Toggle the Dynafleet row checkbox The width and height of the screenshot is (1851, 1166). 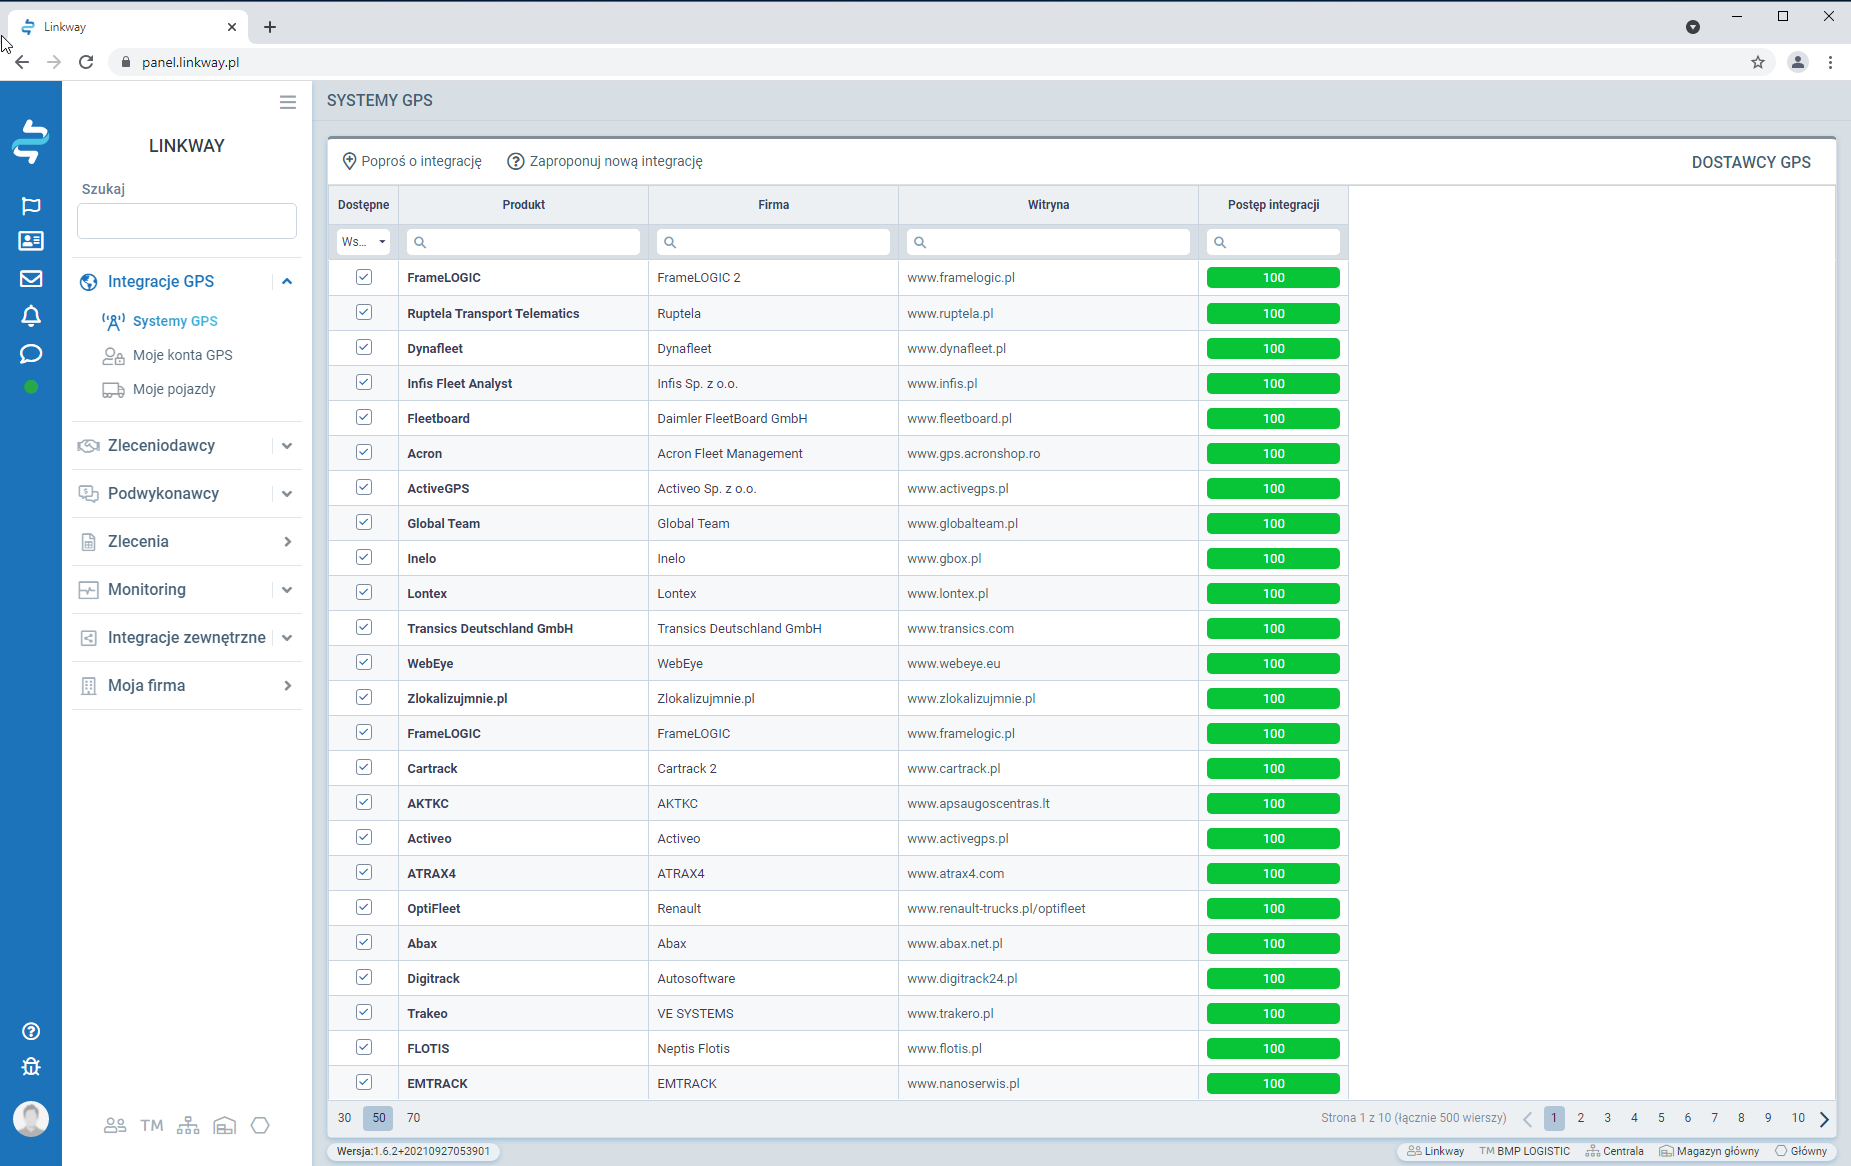[364, 347]
